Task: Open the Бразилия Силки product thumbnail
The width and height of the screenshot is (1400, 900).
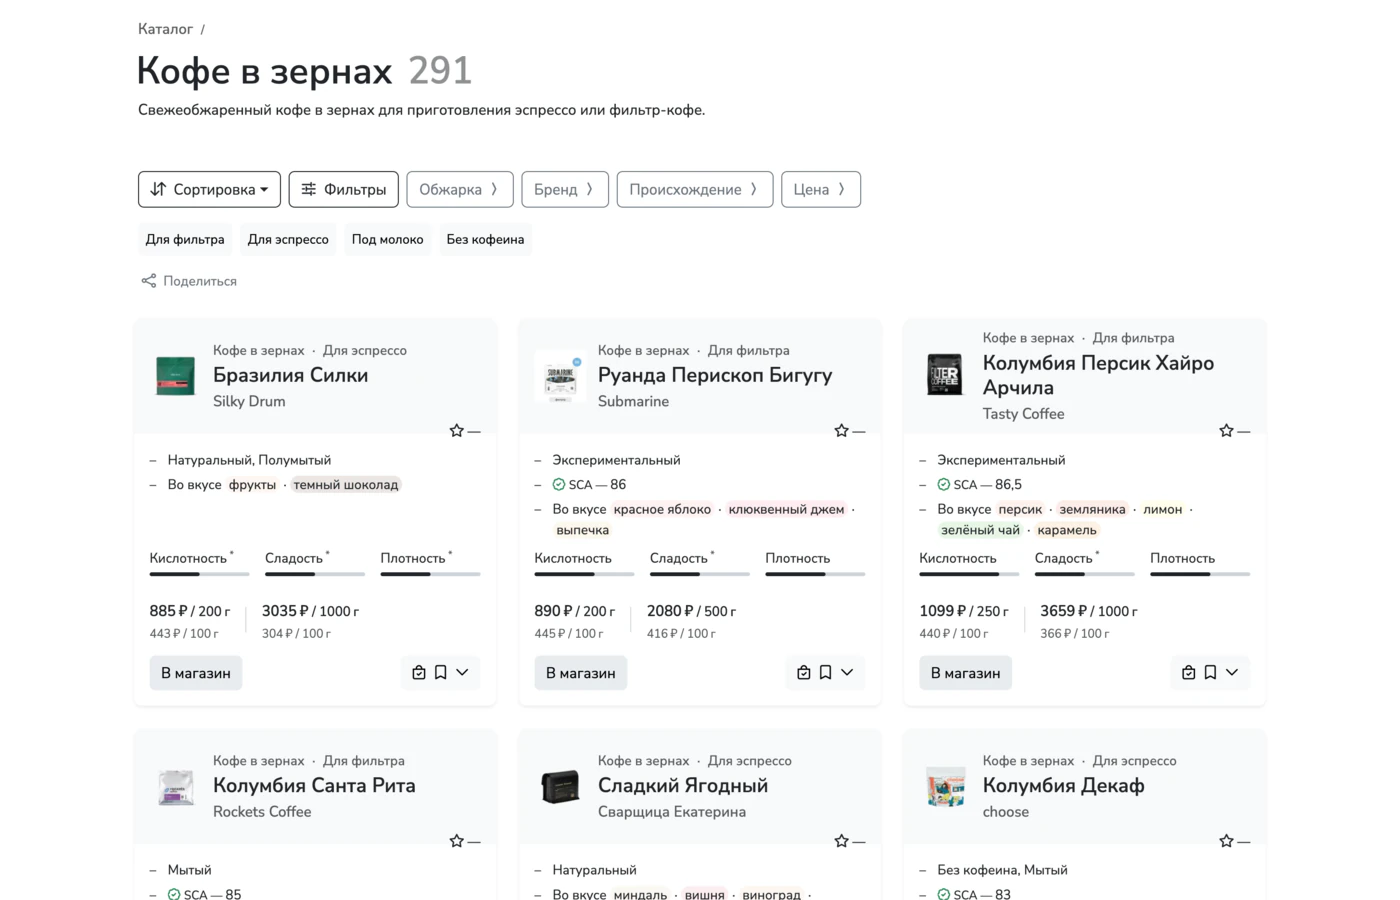Action: (176, 376)
